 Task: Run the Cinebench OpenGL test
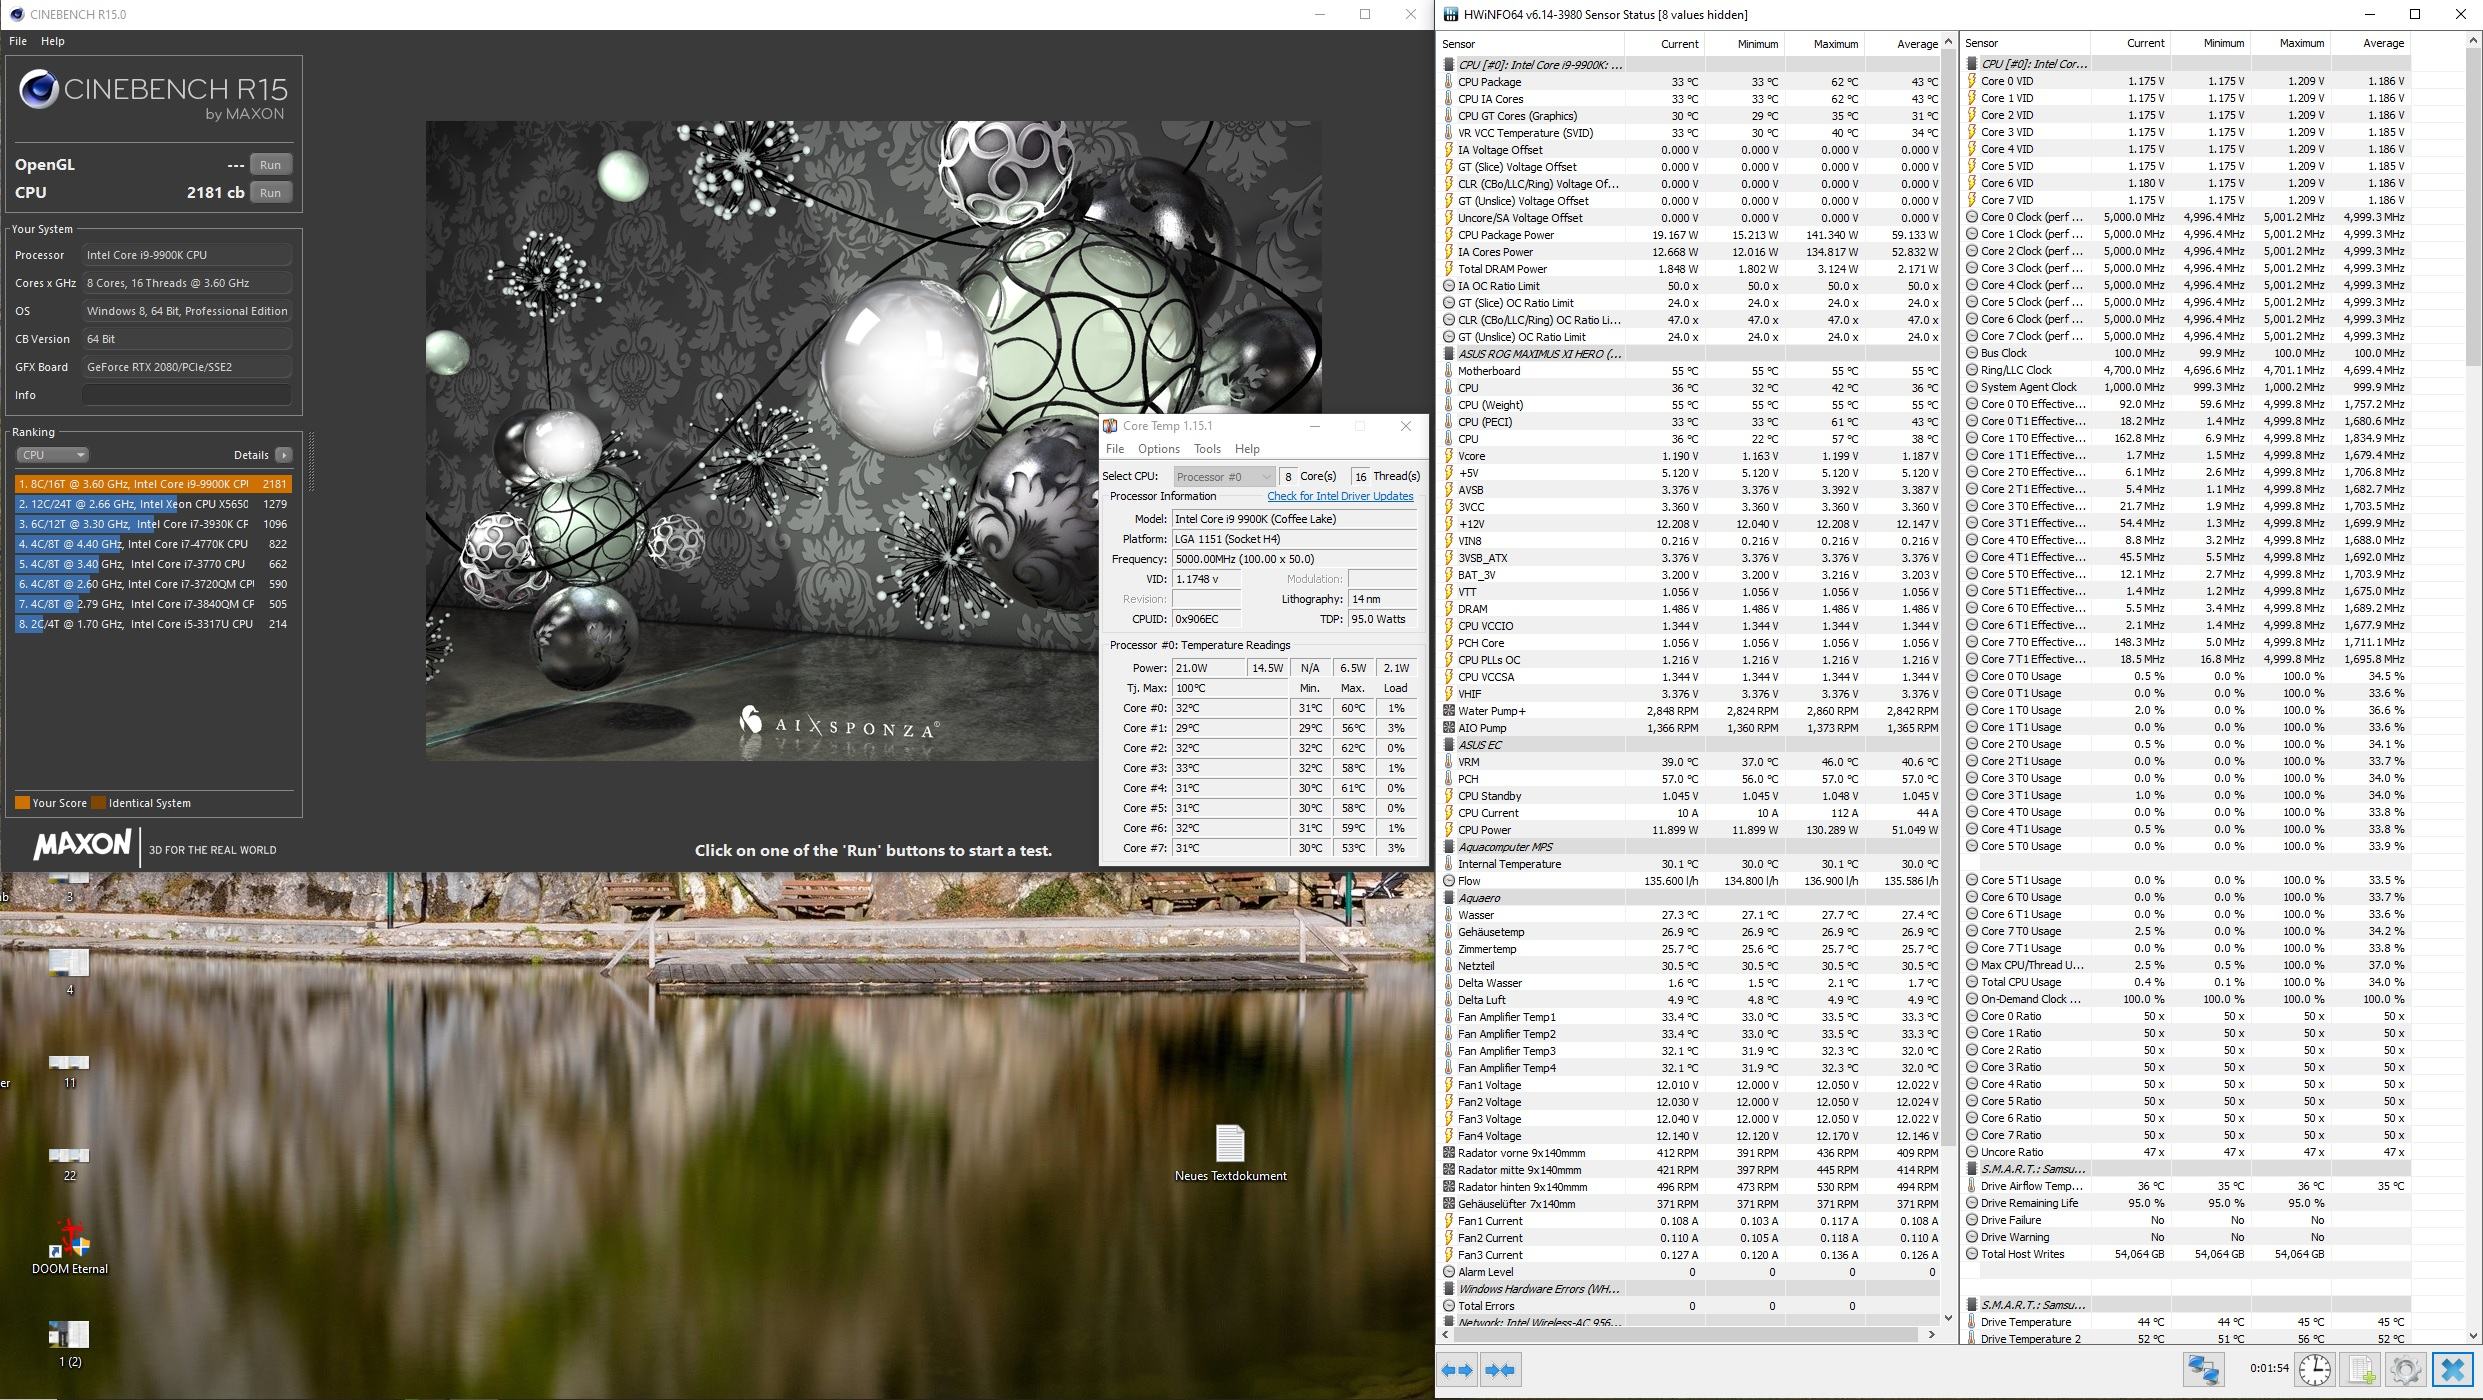coord(270,165)
